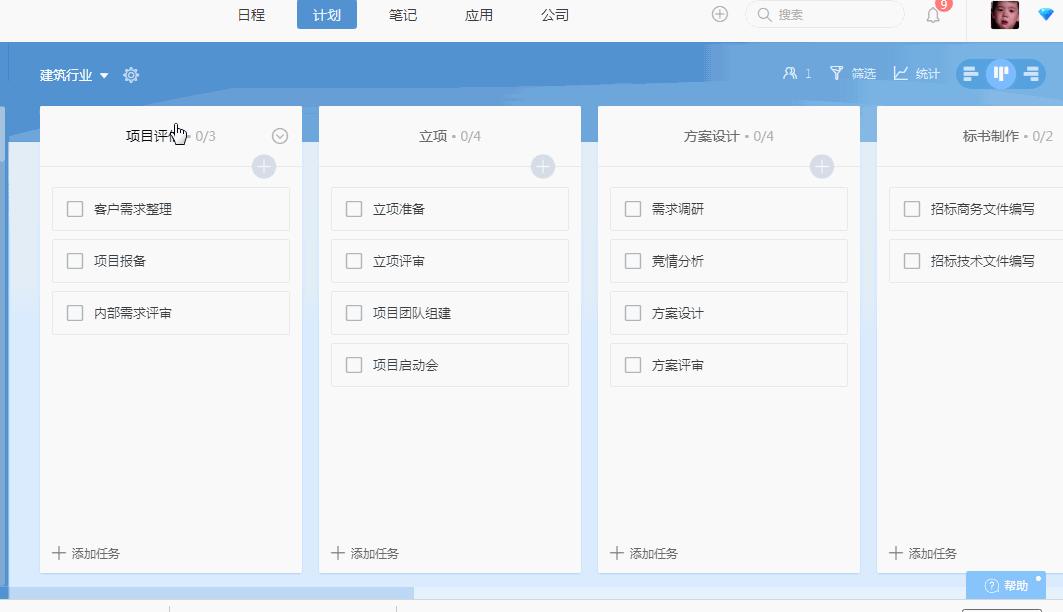The height and width of the screenshot is (612, 1063).
Task: Click the members icon showing 1
Action: pos(797,73)
